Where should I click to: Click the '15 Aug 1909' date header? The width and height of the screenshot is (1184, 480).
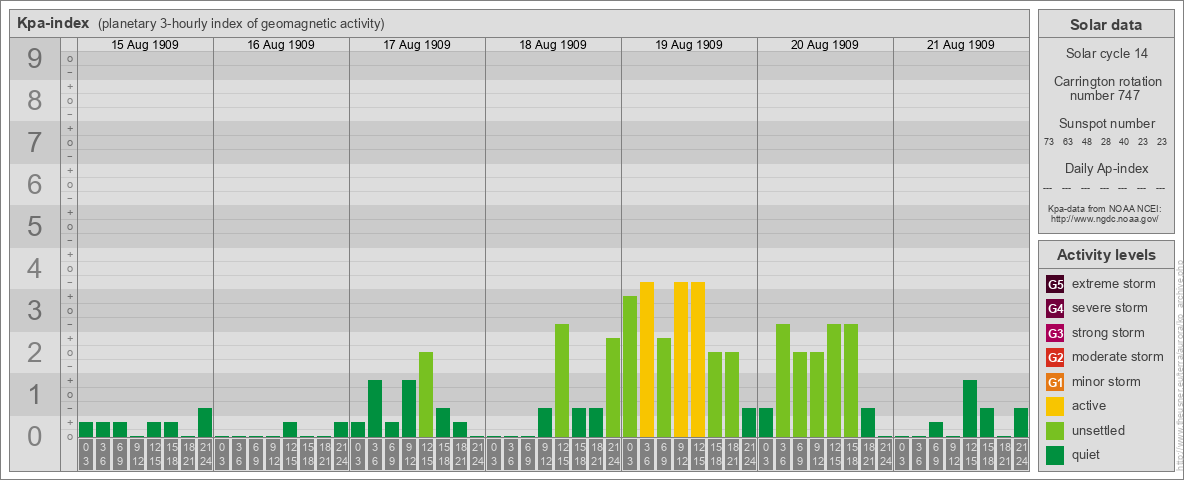145,45
